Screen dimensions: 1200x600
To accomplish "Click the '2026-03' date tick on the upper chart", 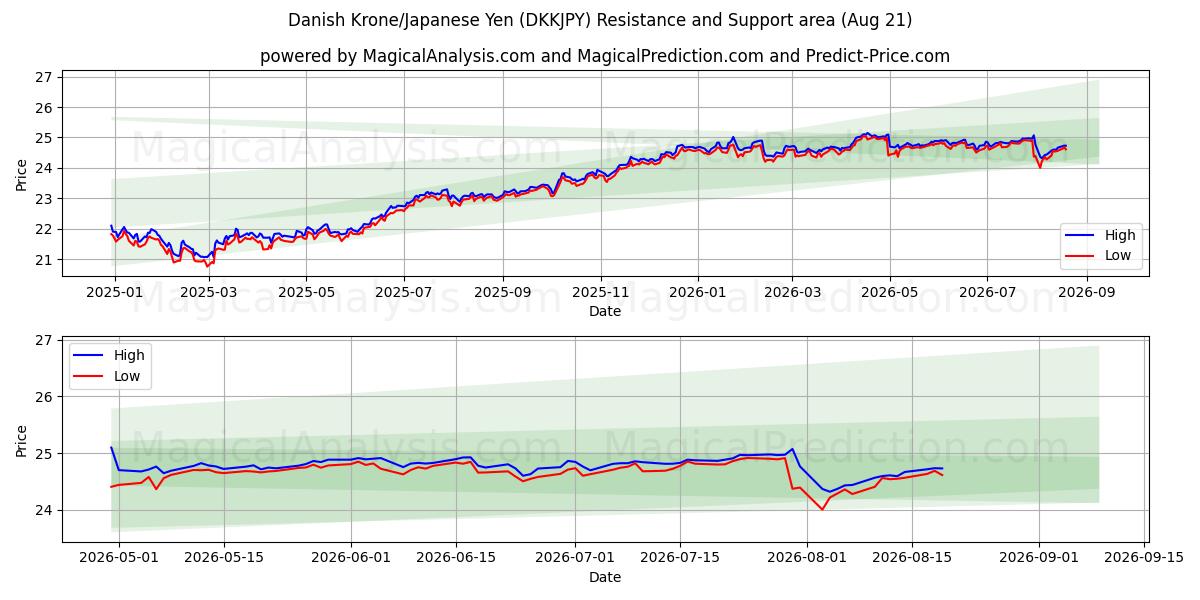I will pos(792,292).
